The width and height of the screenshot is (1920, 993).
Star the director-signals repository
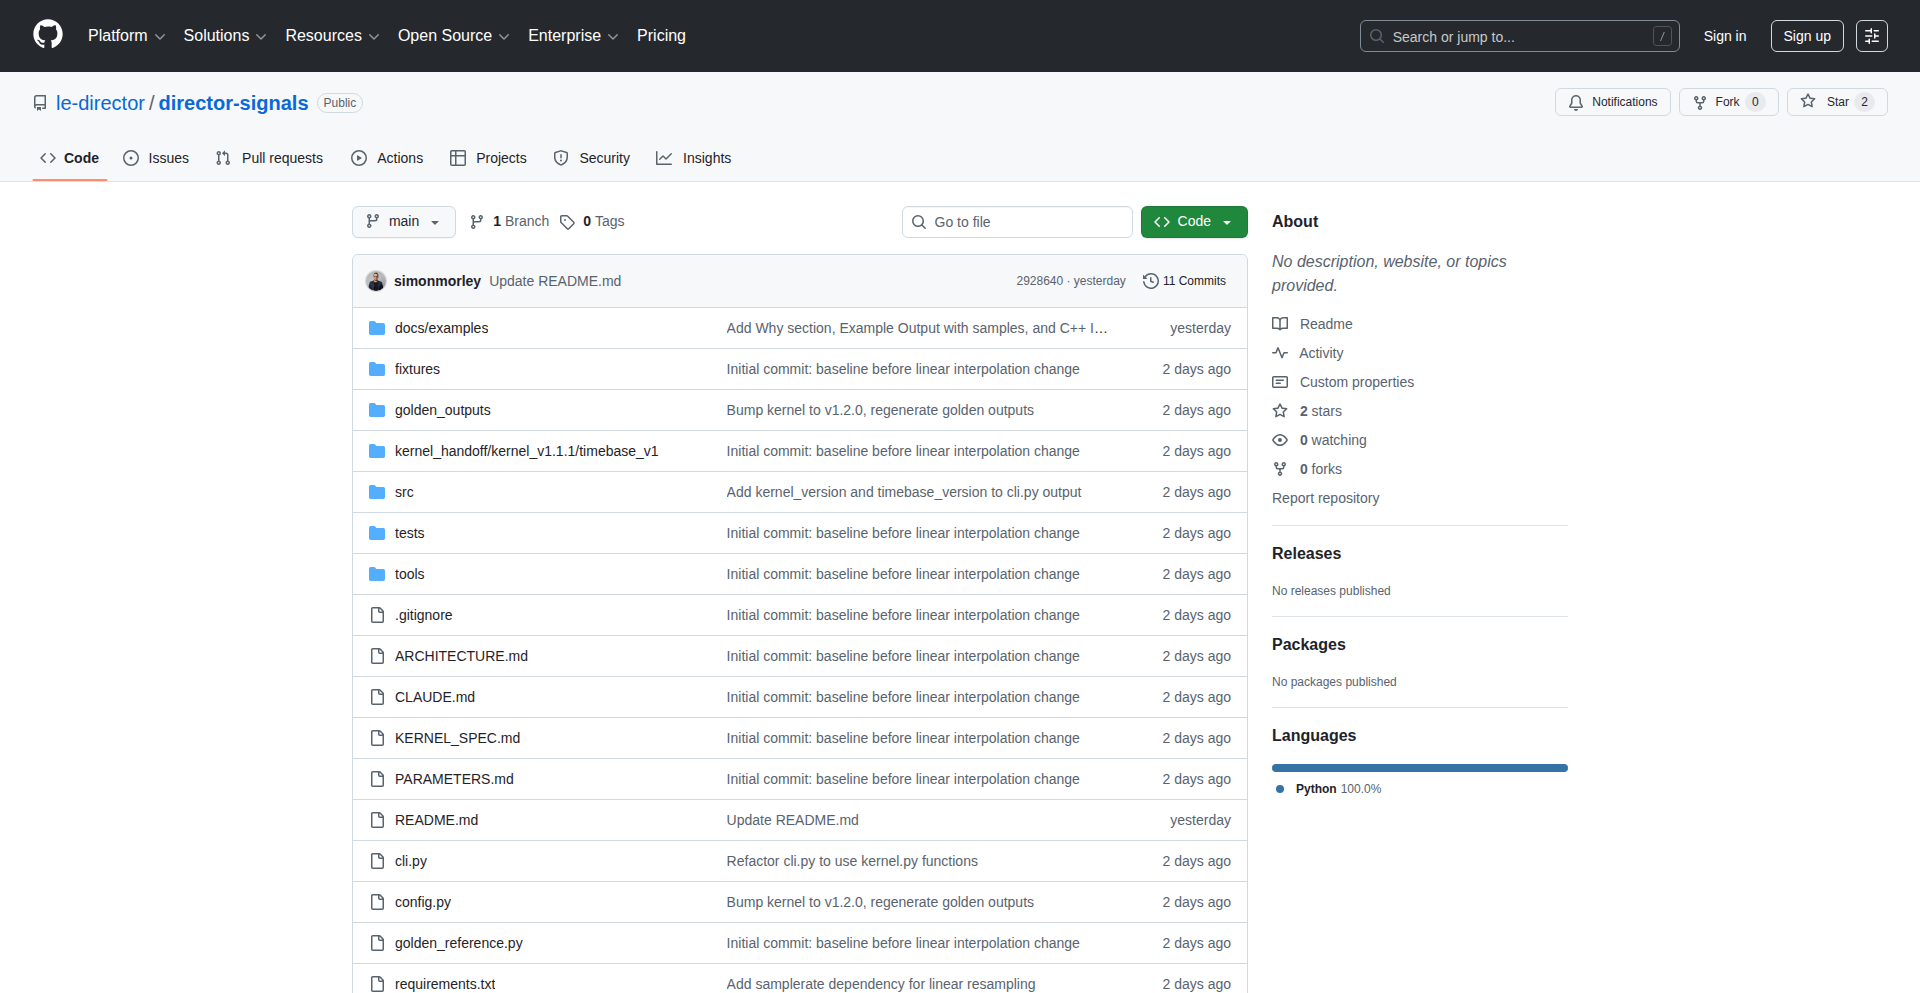pyautogui.click(x=1826, y=102)
